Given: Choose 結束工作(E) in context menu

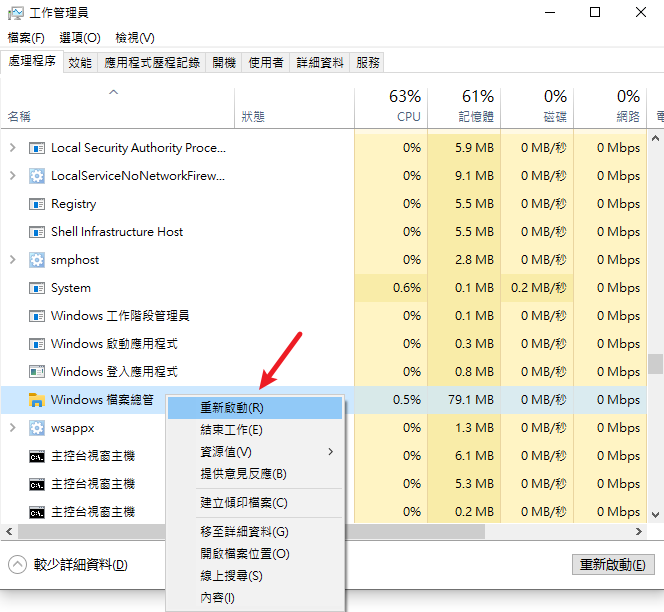Looking at the screenshot, I should 255,430.
